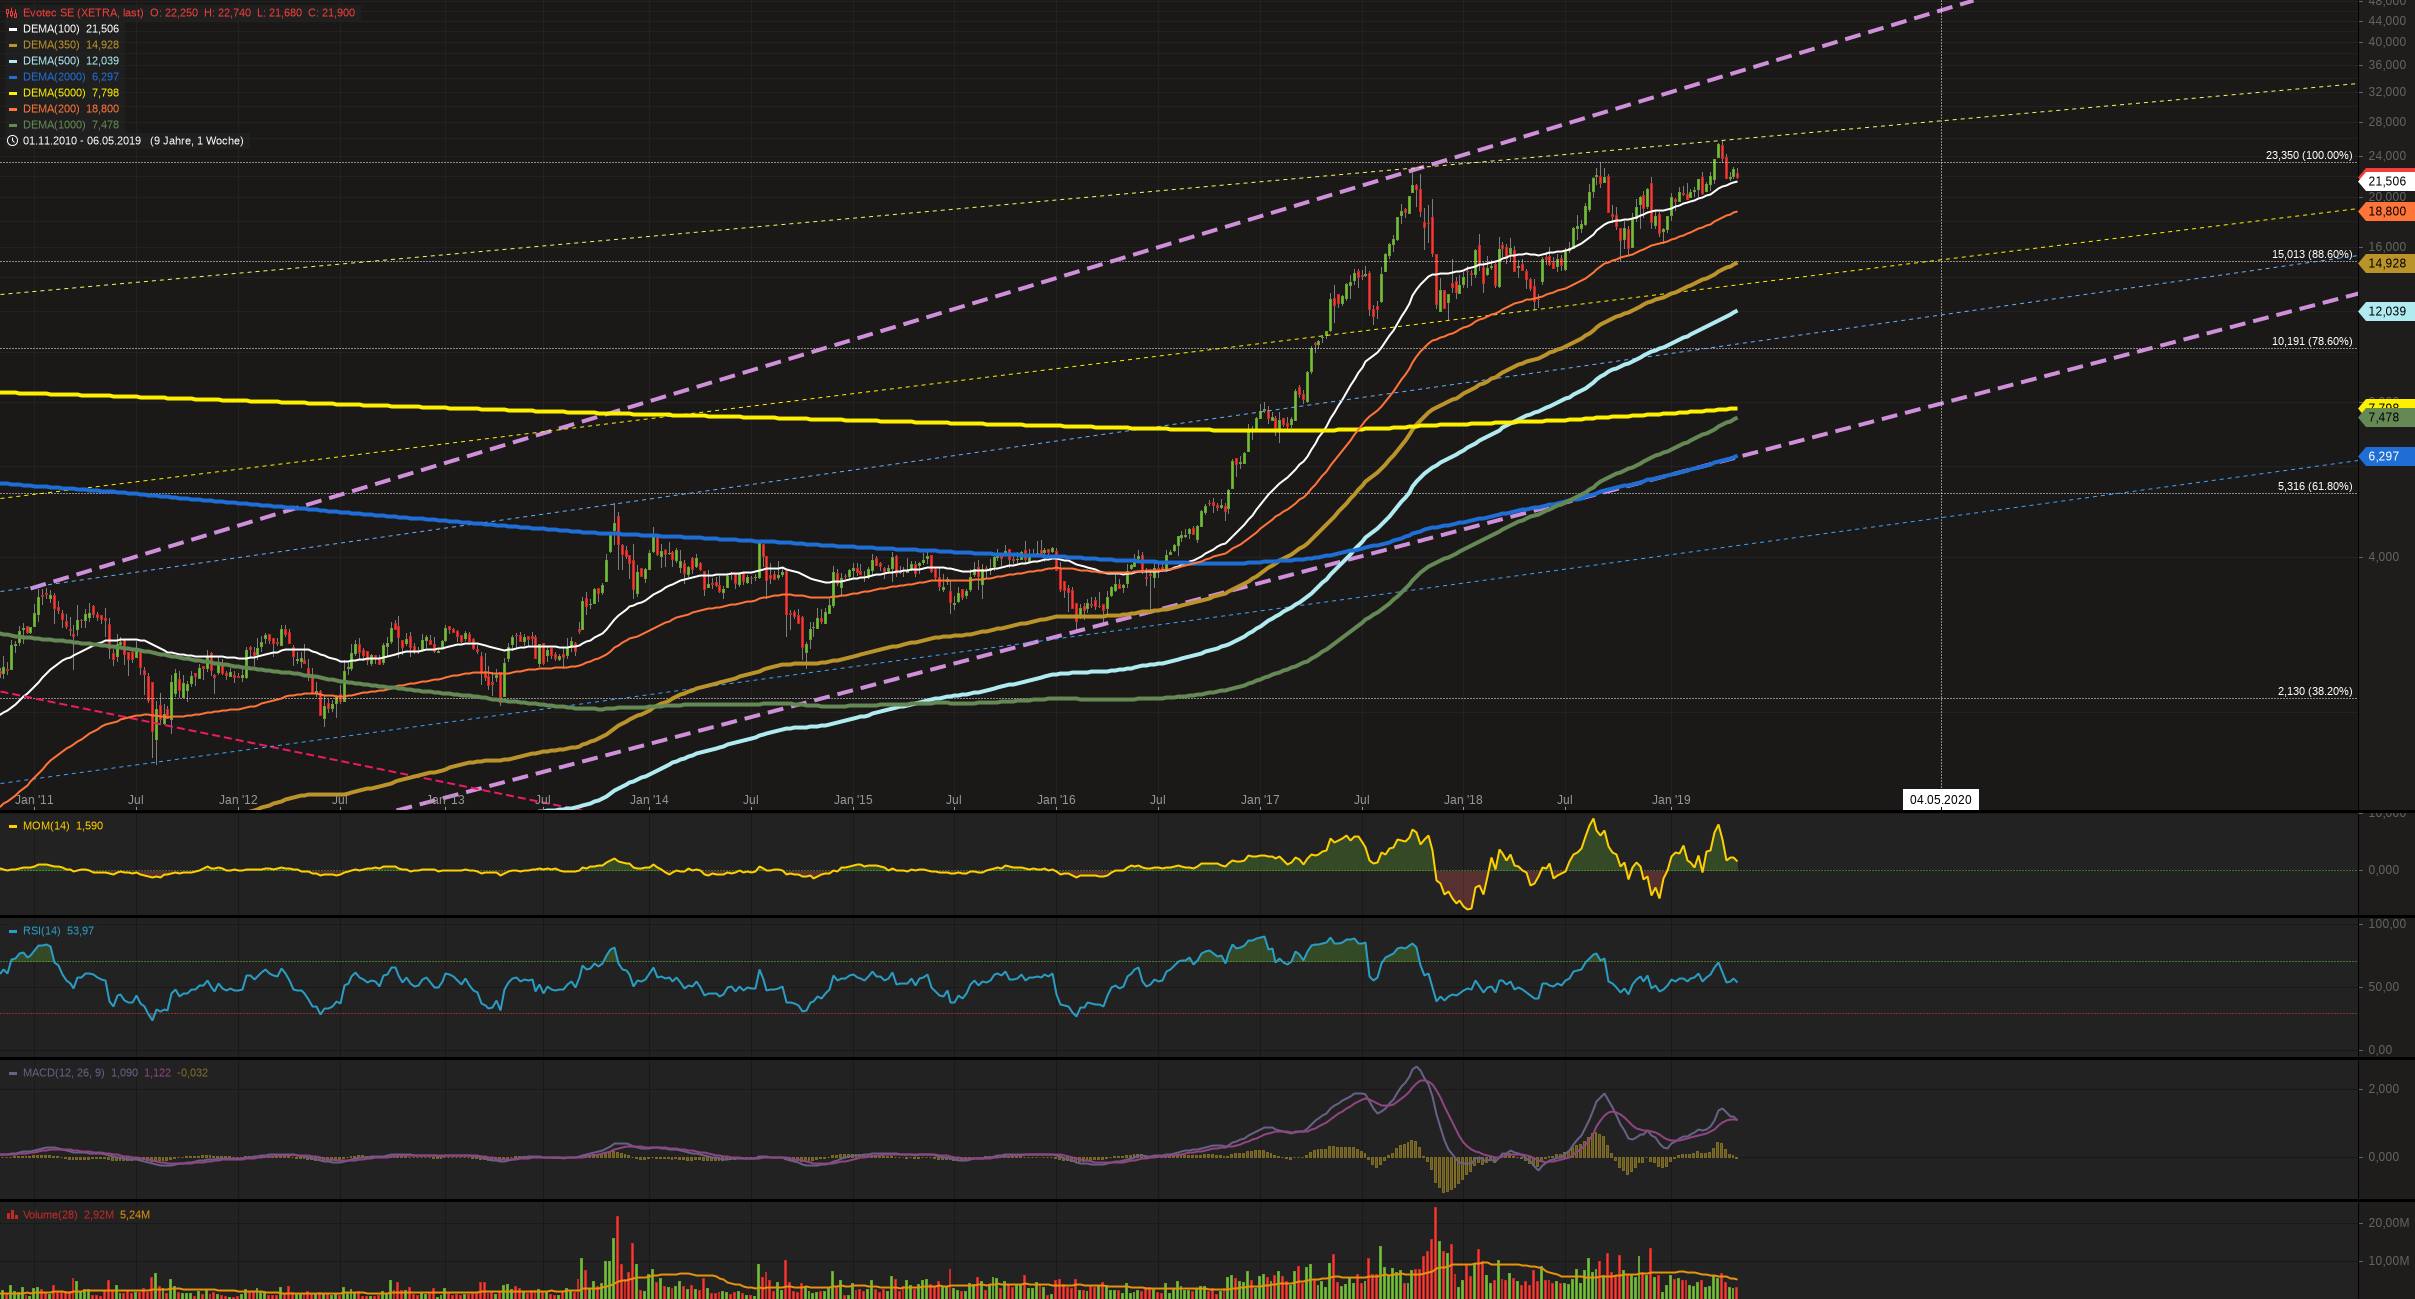The height and width of the screenshot is (1299, 2415).
Task: Click the yellow line marker next to MOM(14)
Action: [12, 826]
